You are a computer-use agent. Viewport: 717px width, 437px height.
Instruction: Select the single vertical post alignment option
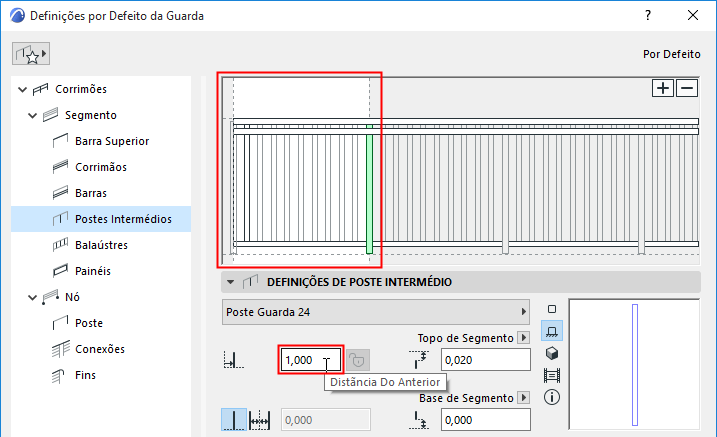point(234,420)
